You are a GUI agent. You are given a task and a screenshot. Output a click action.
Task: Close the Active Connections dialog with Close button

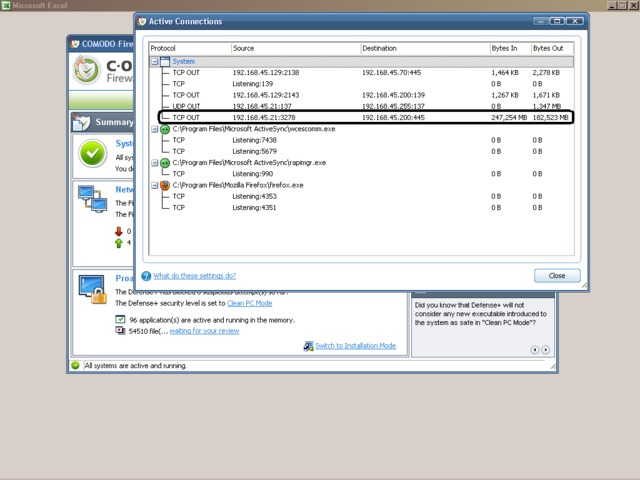click(557, 276)
